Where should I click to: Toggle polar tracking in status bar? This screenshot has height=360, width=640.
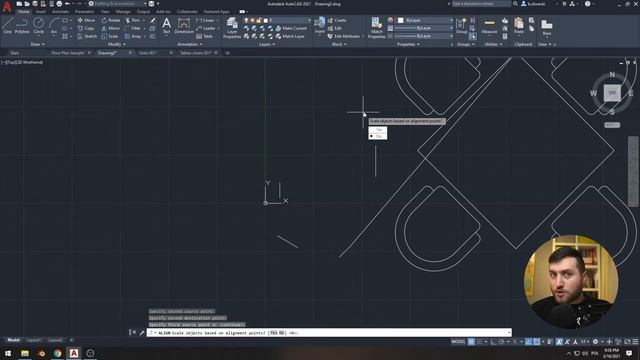[502, 342]
